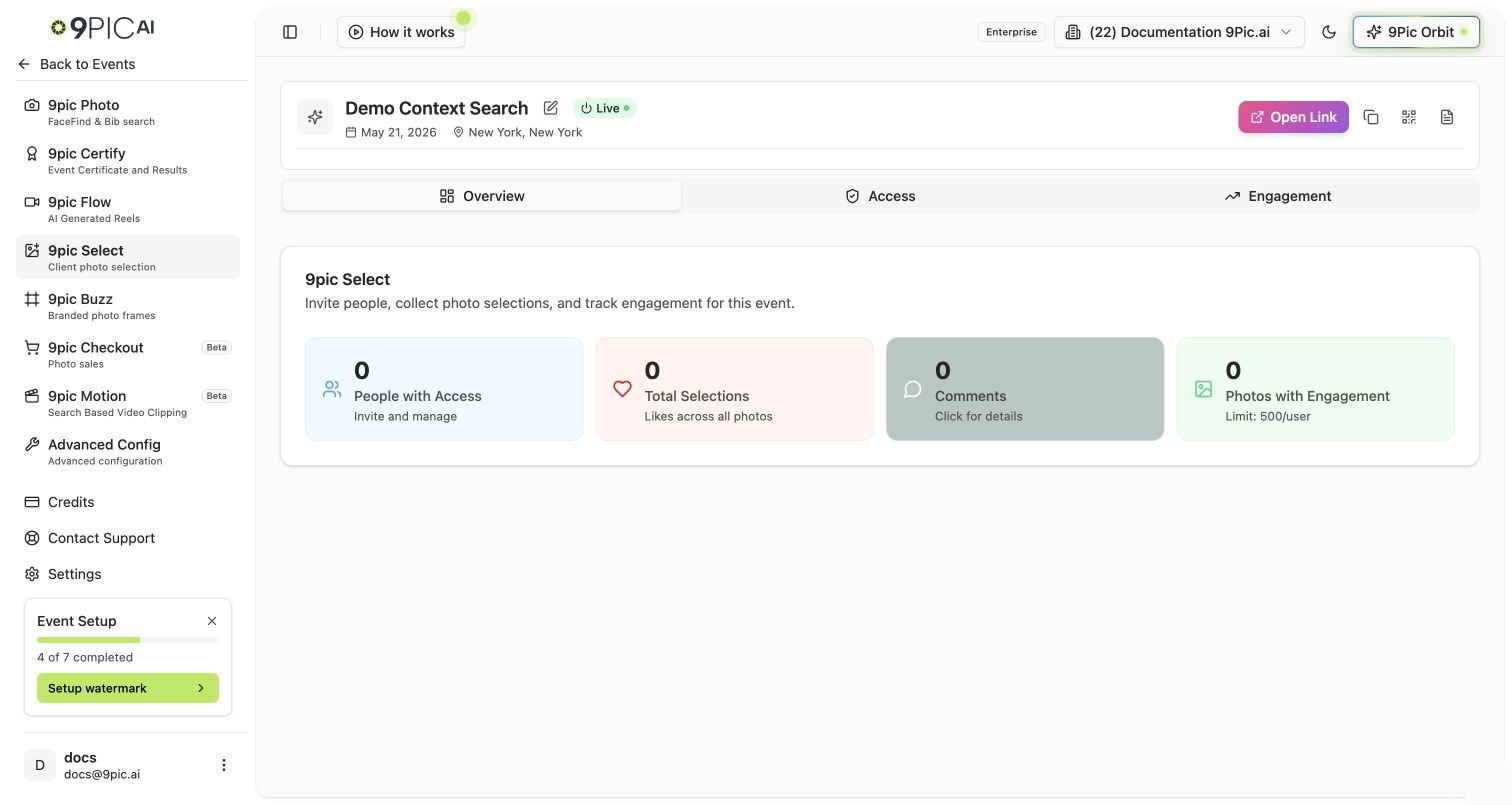Image resolution: width=1512 pixels, height=805 pixels.
Task: Open 9pic Flow AI reels
Action: (128, 209)
